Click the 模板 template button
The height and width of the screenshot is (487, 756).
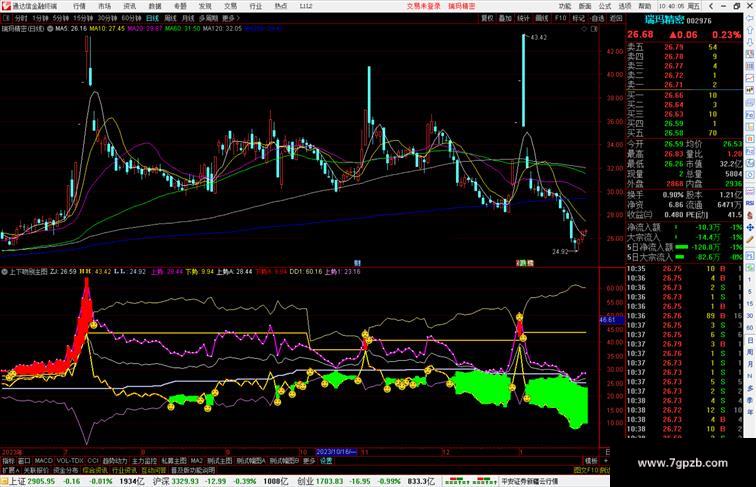[x=591, y=461]
